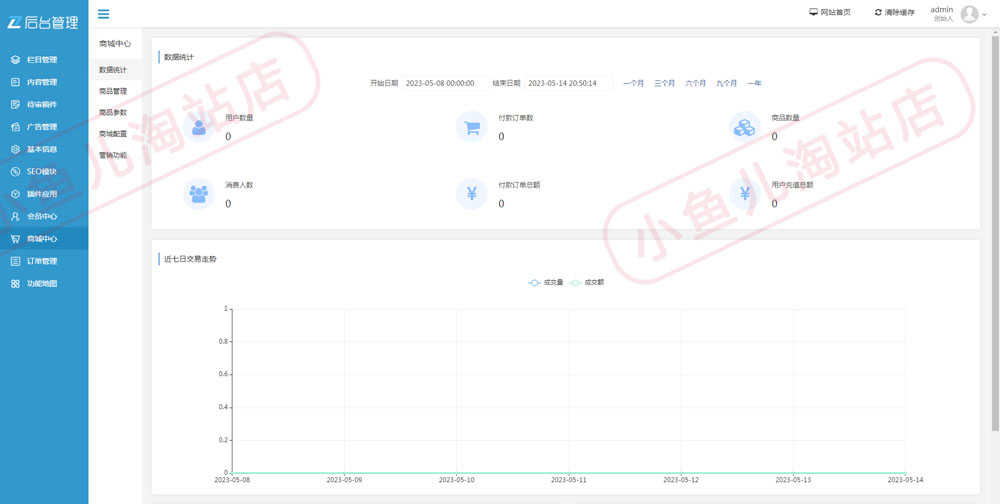Click the 近七日交易走势 chart heading
Screen dimensions: 1000x504
click(x=190, y=259)
